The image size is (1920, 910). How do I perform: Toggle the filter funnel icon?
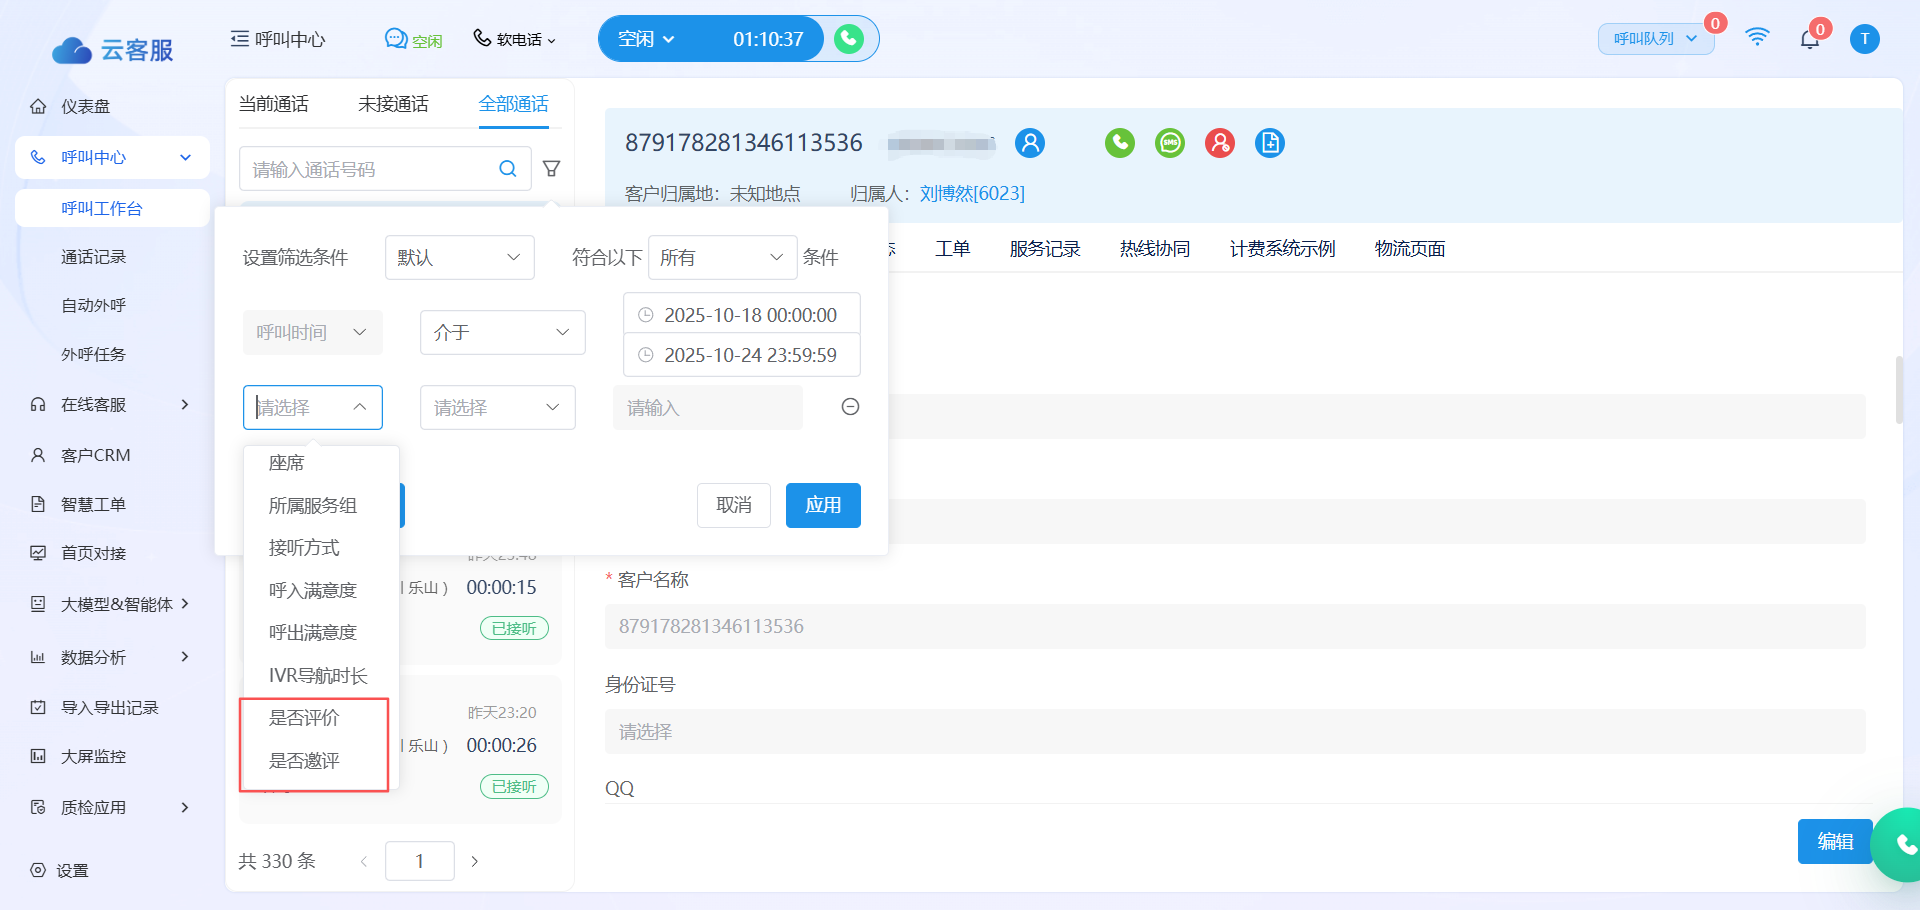[x=551, y=169]
